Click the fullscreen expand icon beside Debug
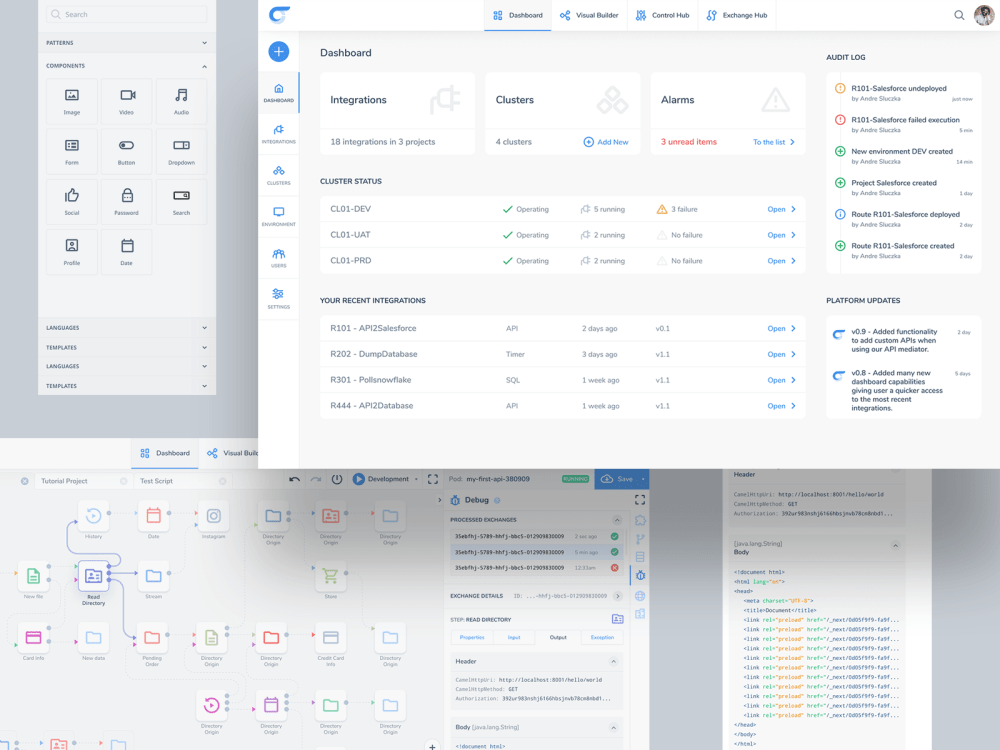Viewport: 1000px width, 750px height. point(641,500)
